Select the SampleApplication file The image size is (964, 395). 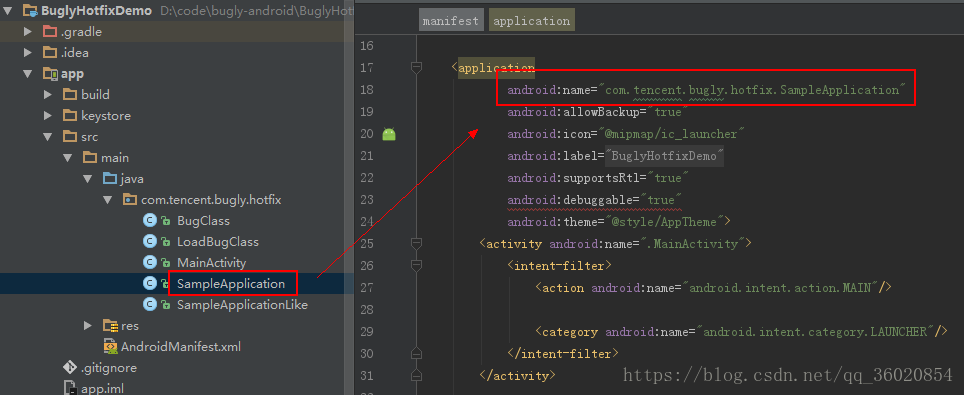point(231,284)
